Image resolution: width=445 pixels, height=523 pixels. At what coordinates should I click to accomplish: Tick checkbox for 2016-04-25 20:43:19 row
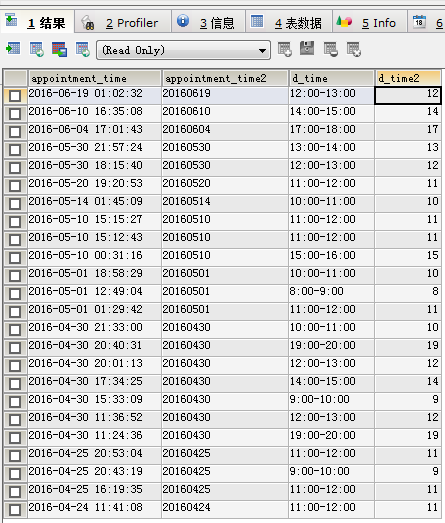click(x=15, y=474)
